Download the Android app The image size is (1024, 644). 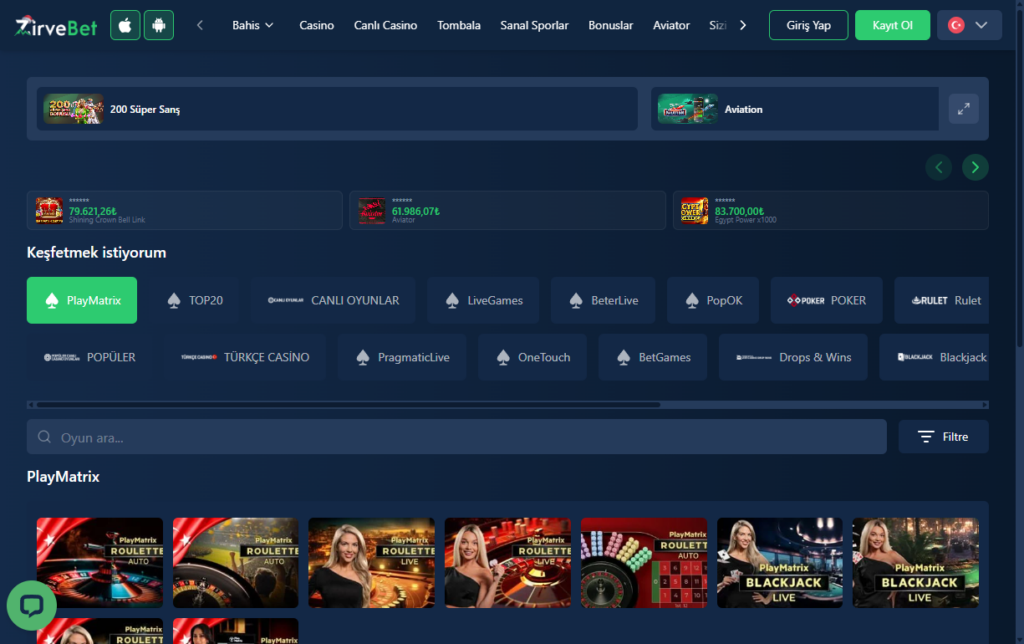click(159, 25)
